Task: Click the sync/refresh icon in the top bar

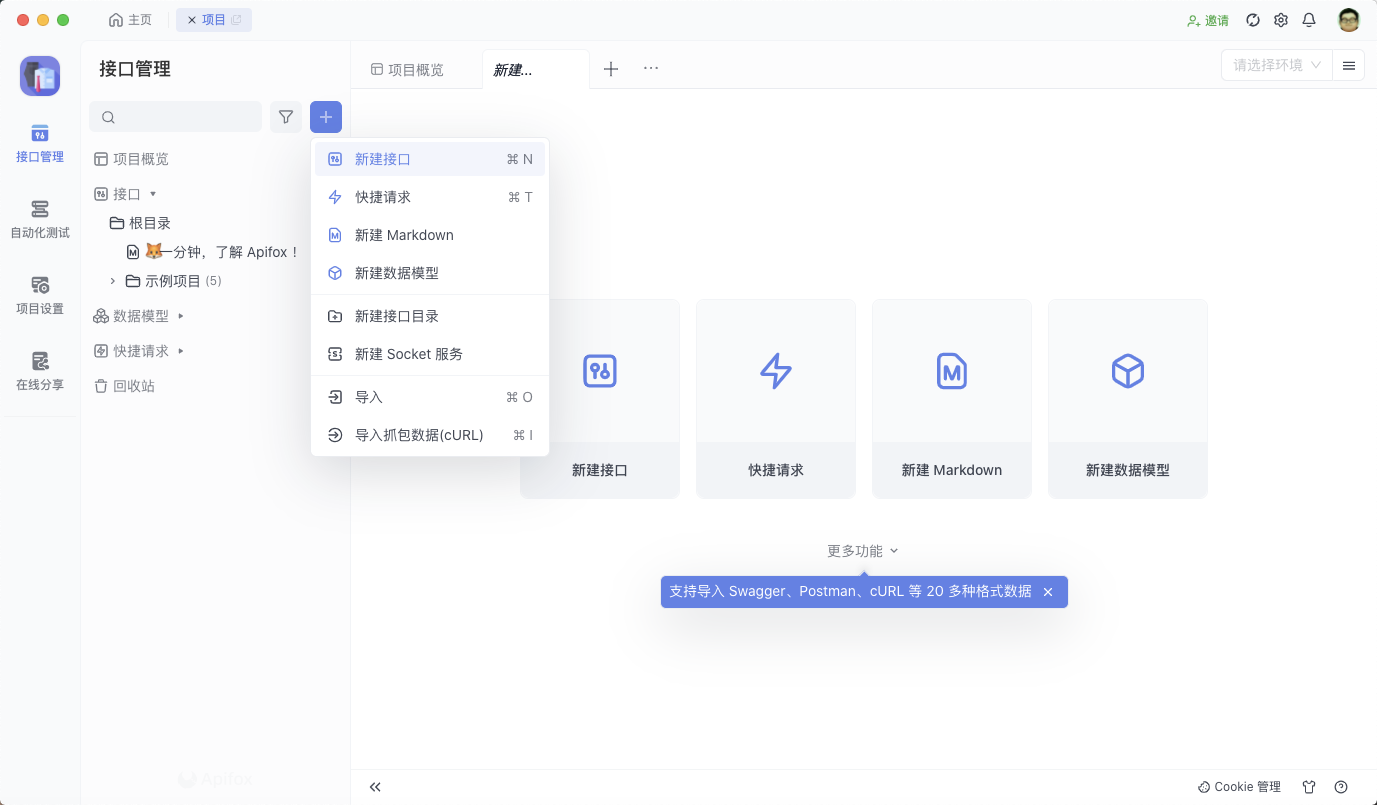Action: point(1253,19)
